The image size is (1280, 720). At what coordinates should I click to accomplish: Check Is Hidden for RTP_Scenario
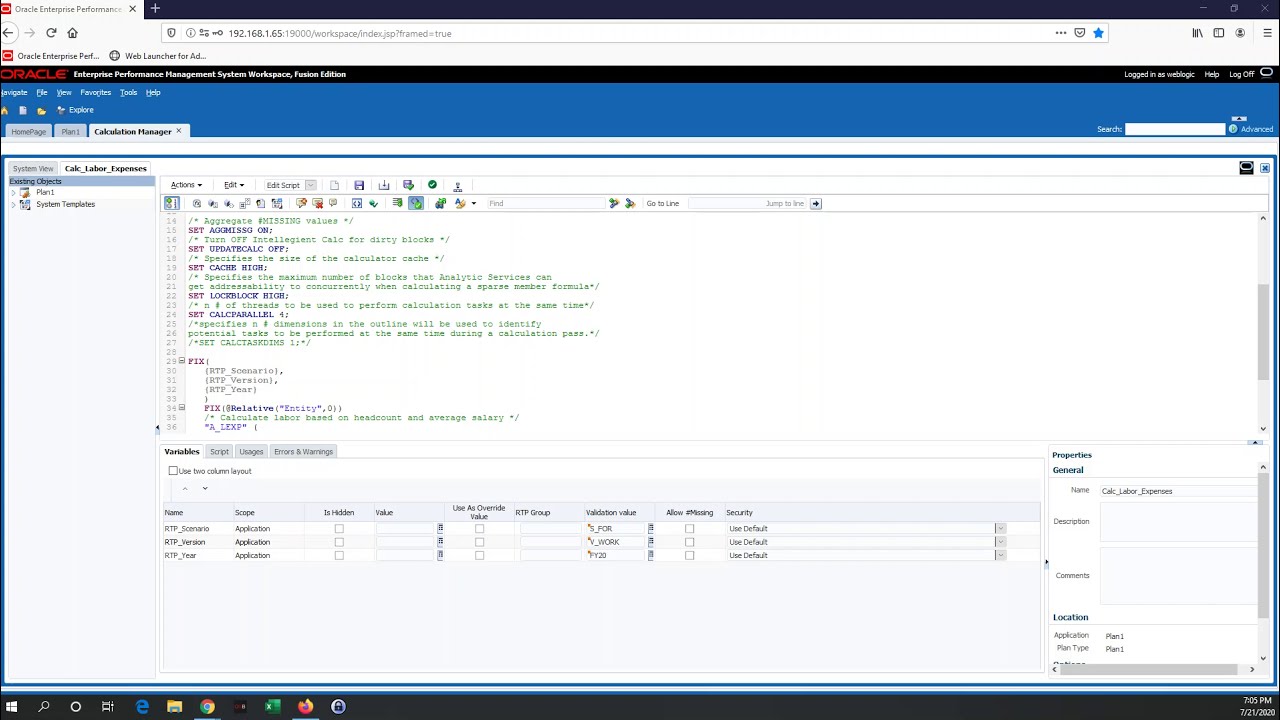(339, 528)
